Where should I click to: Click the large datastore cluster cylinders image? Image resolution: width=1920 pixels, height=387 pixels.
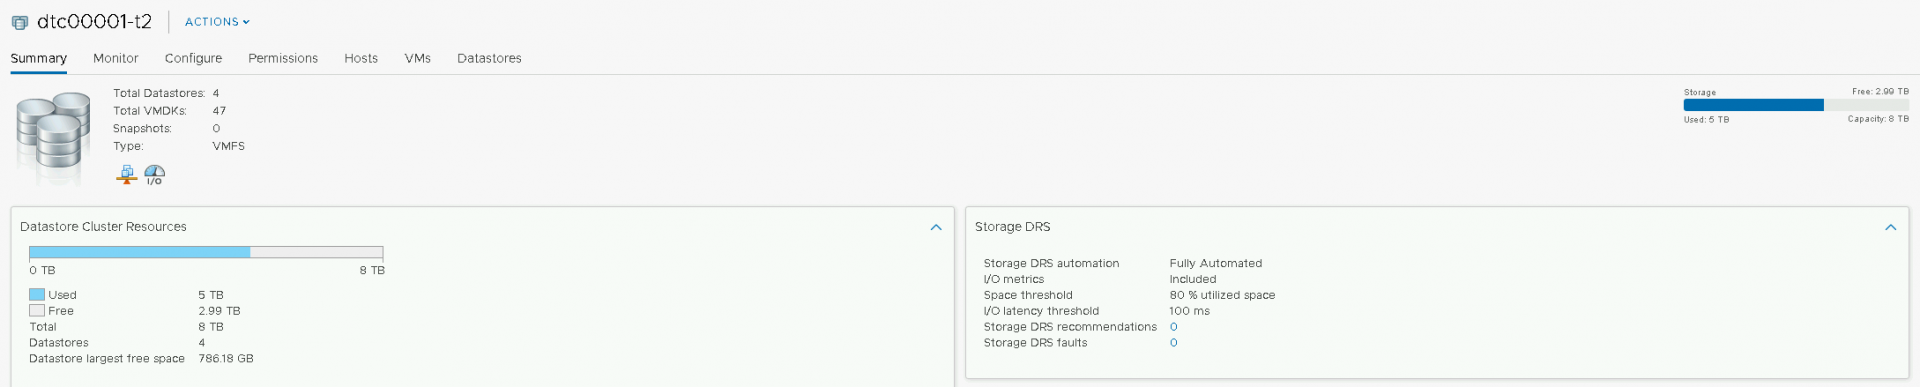pyautogui.click(x=53, y=136)
